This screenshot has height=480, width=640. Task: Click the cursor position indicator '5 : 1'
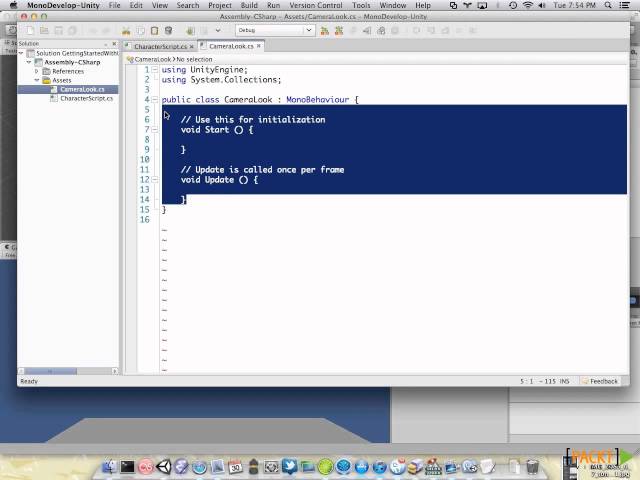526,381
